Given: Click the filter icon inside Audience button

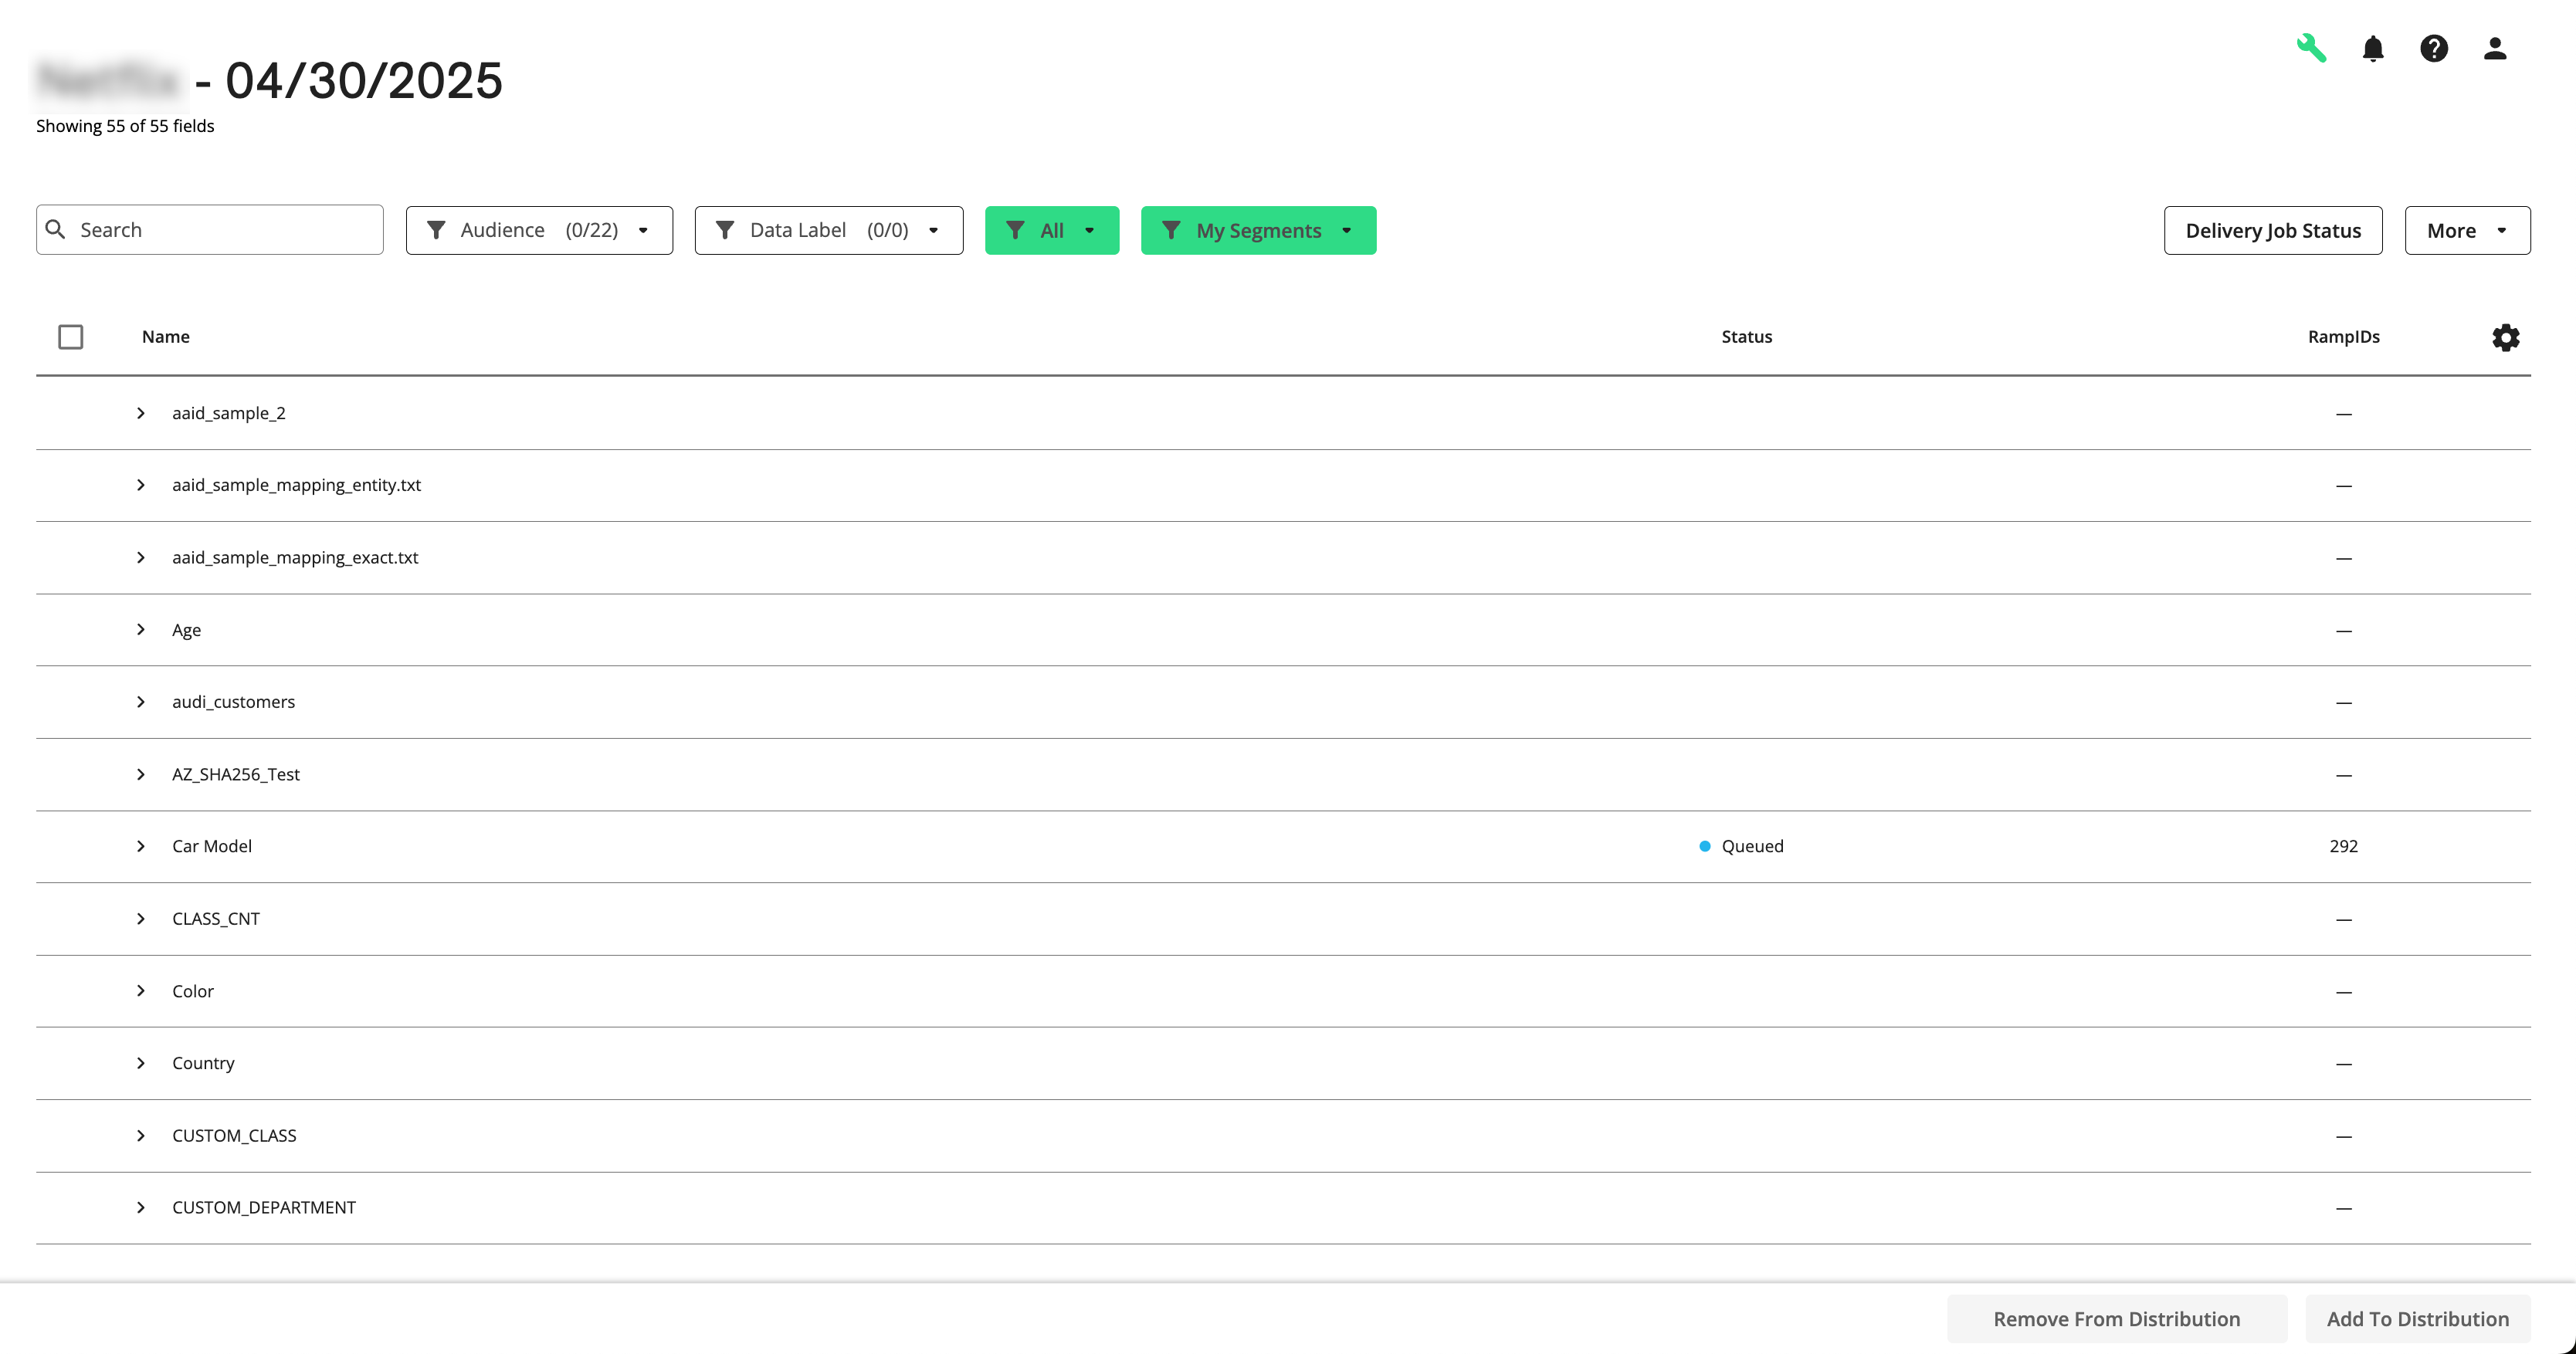Looking at the screenshot, I should coord(437,229).
